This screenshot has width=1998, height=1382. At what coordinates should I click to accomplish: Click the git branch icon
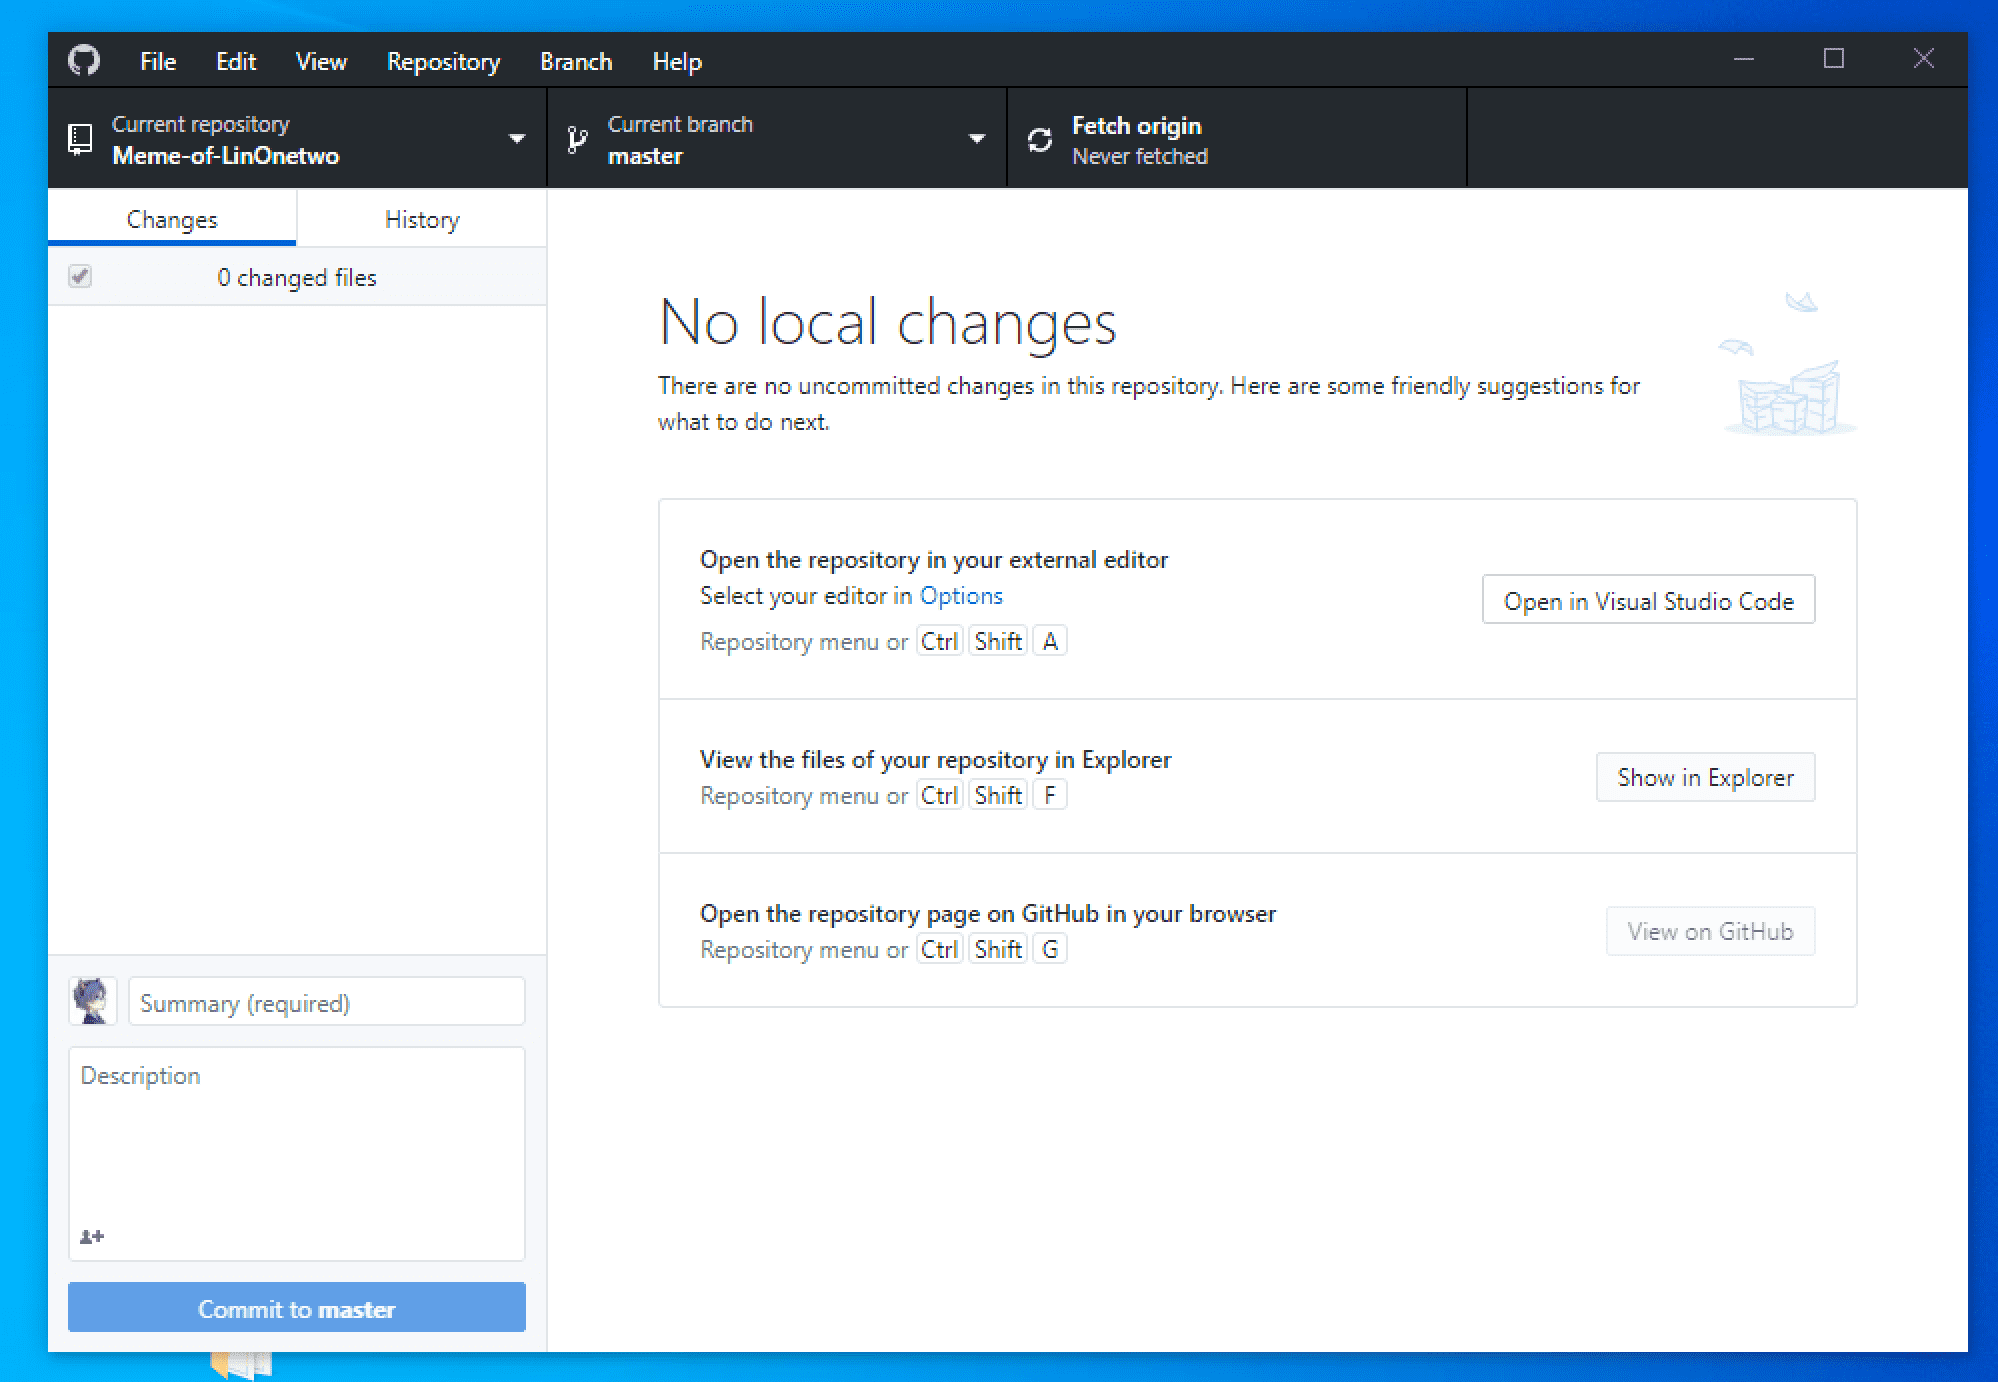(x=577, y=139)
